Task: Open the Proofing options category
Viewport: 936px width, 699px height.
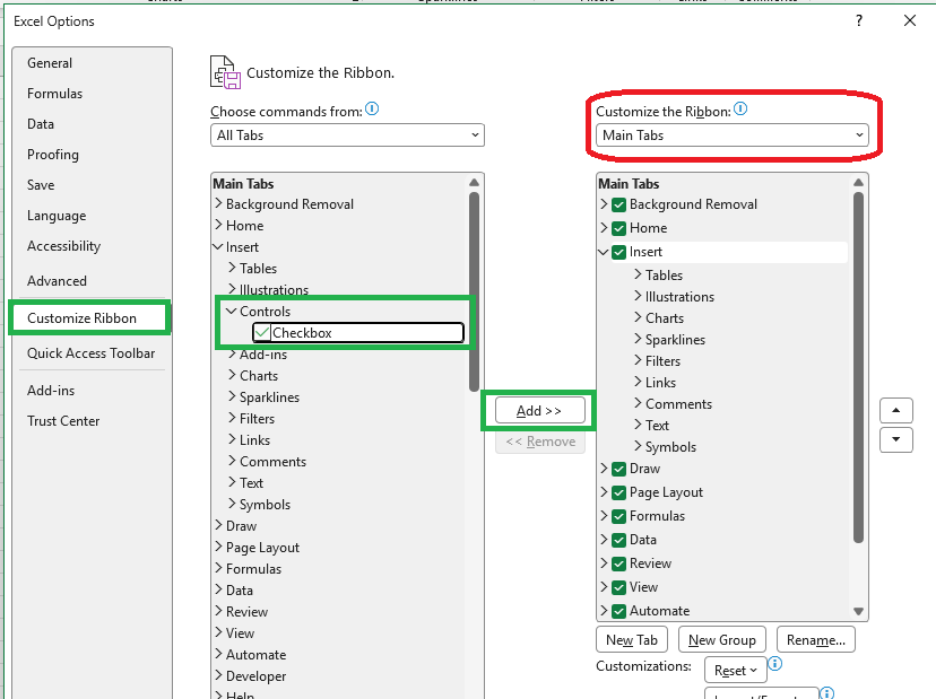Action: tap(53, 155)
